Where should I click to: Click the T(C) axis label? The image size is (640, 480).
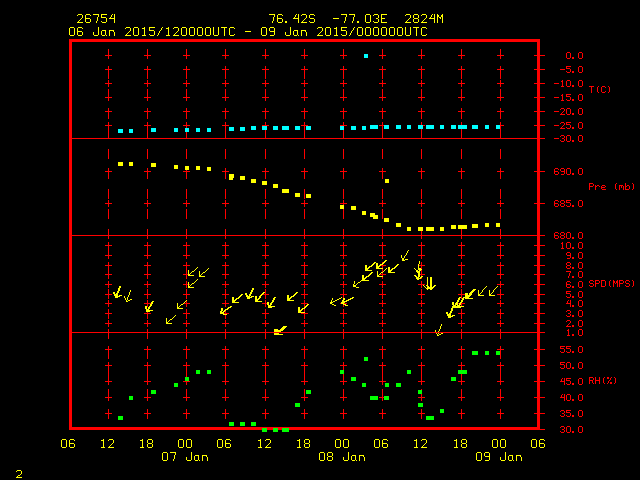point(600,89)
